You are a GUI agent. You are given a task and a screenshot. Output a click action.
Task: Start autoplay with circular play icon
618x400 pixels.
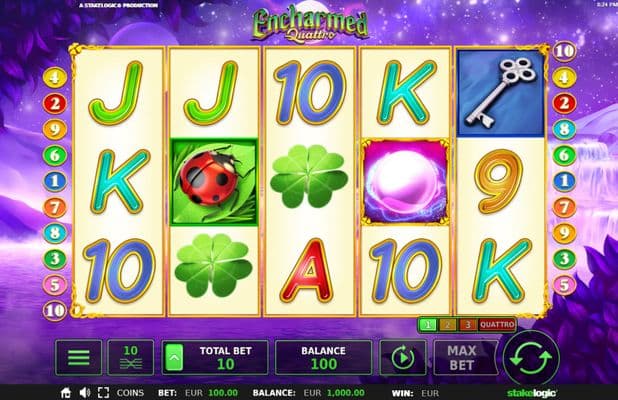(x=403, y=357)
